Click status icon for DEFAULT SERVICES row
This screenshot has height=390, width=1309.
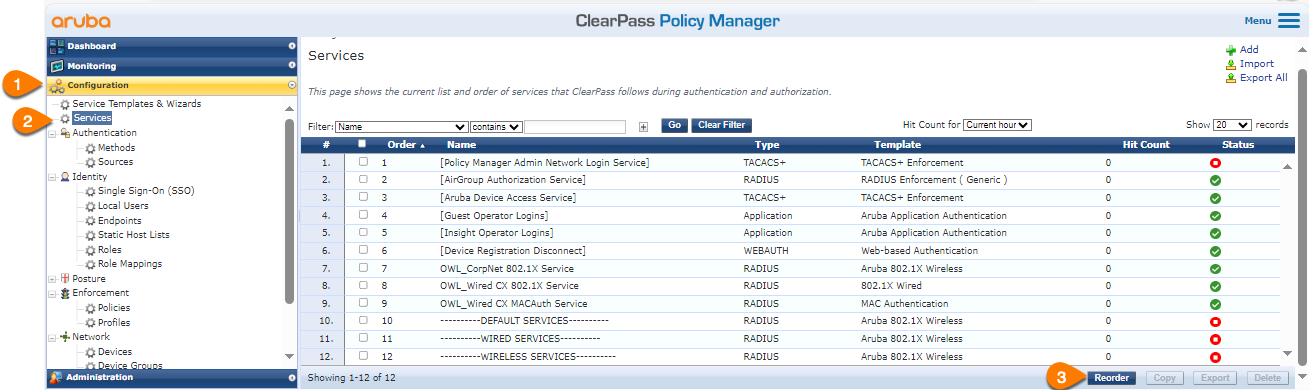tap(1215, 322)
